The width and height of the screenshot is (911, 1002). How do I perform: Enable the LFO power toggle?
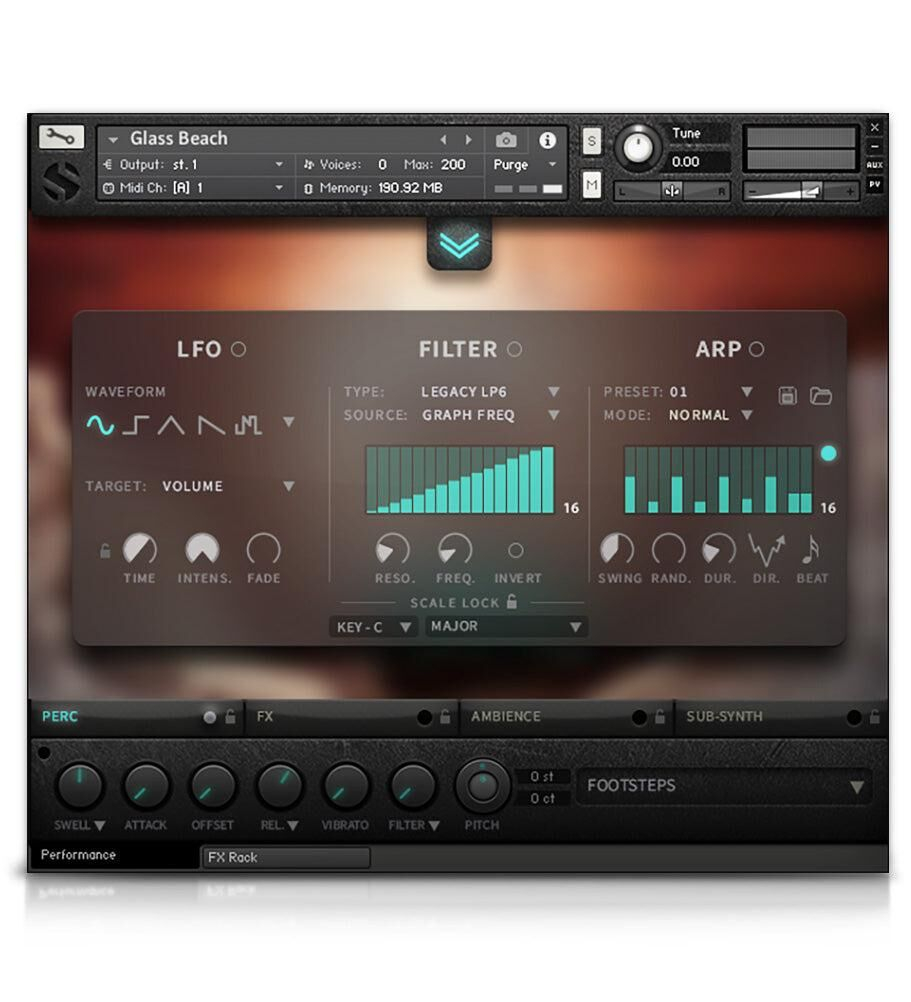(x=238, y=349)
